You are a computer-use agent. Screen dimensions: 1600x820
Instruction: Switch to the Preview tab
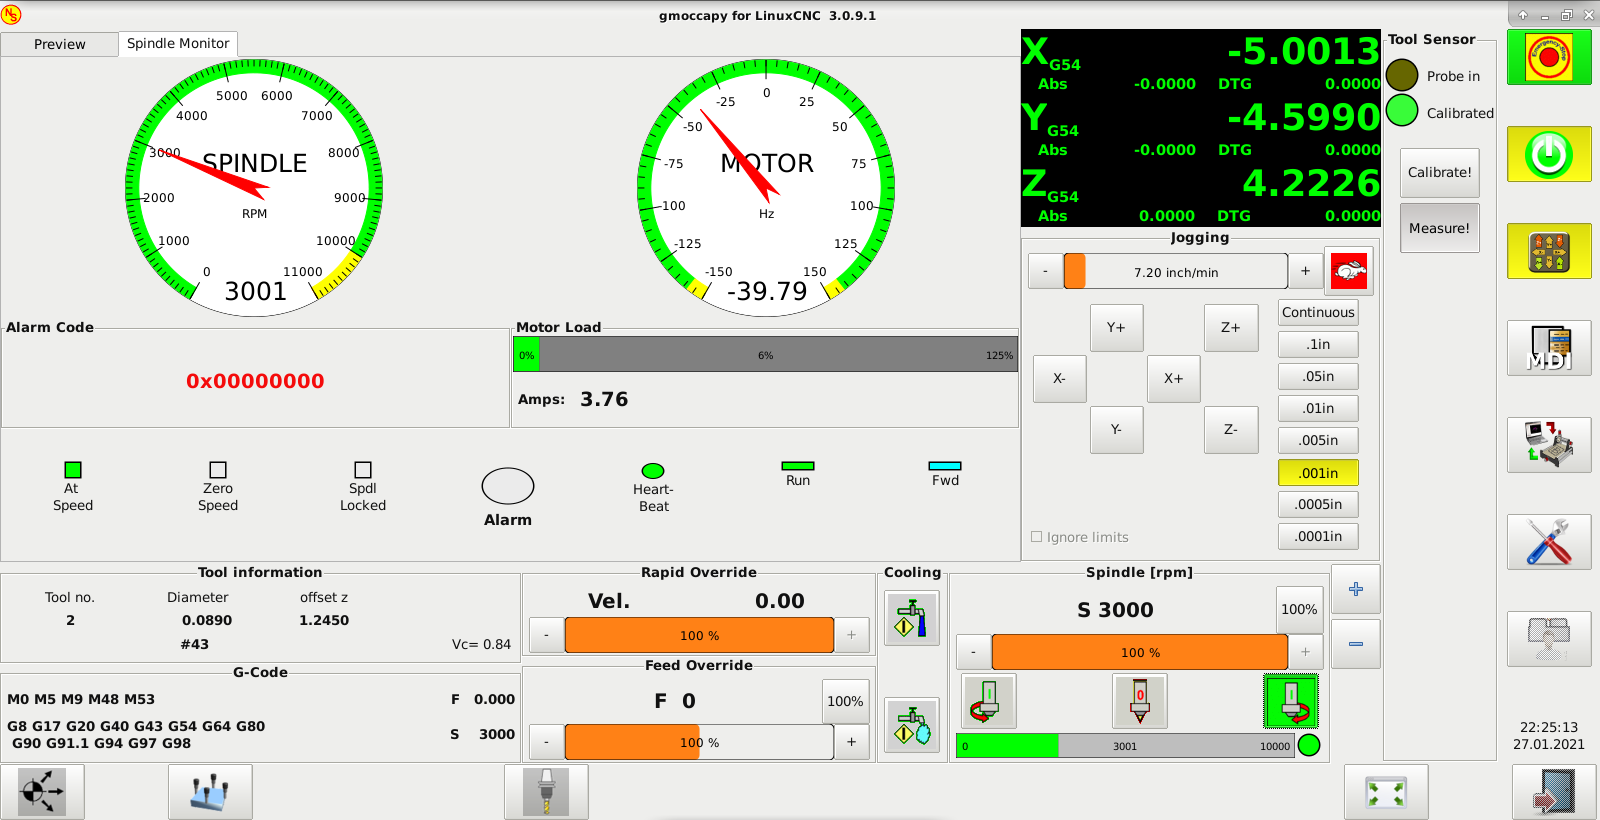59,44
